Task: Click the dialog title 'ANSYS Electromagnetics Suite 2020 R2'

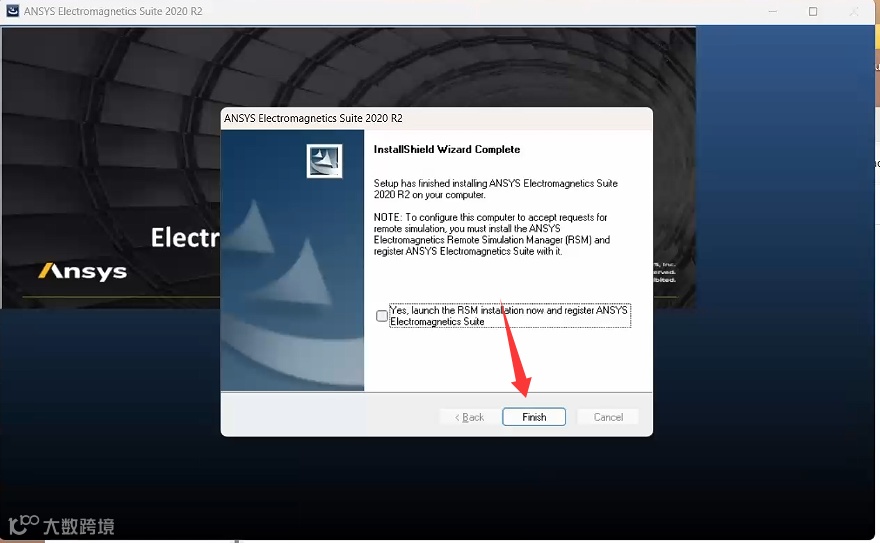Action: [313, 118]
